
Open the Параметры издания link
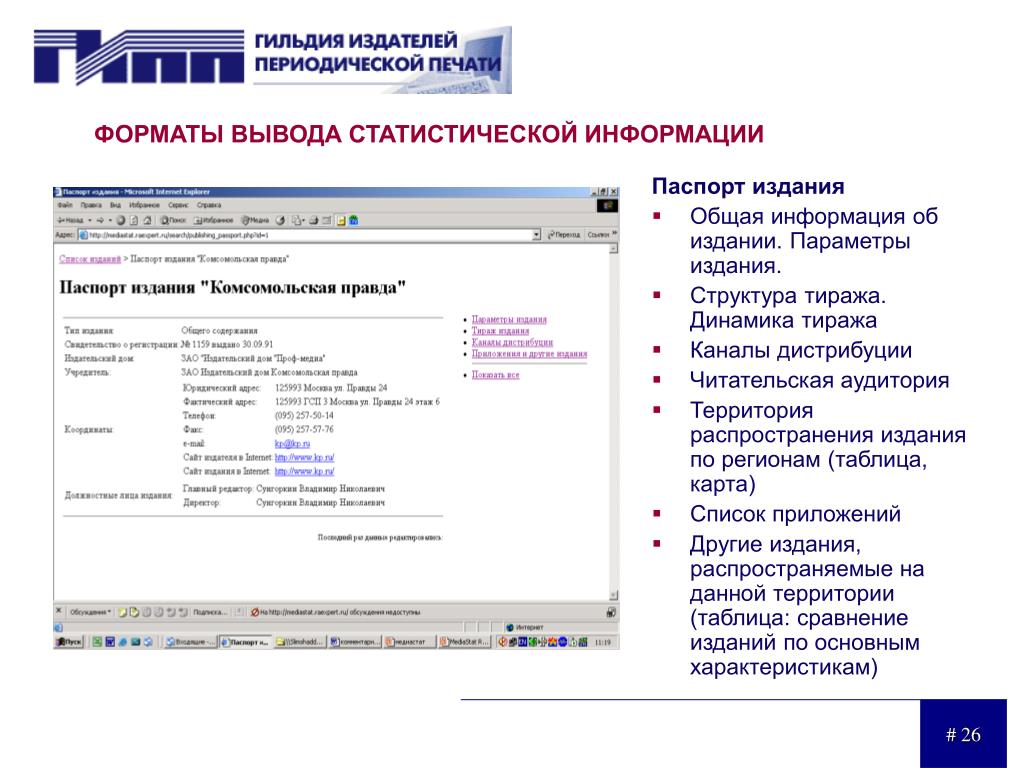[509, 319]
